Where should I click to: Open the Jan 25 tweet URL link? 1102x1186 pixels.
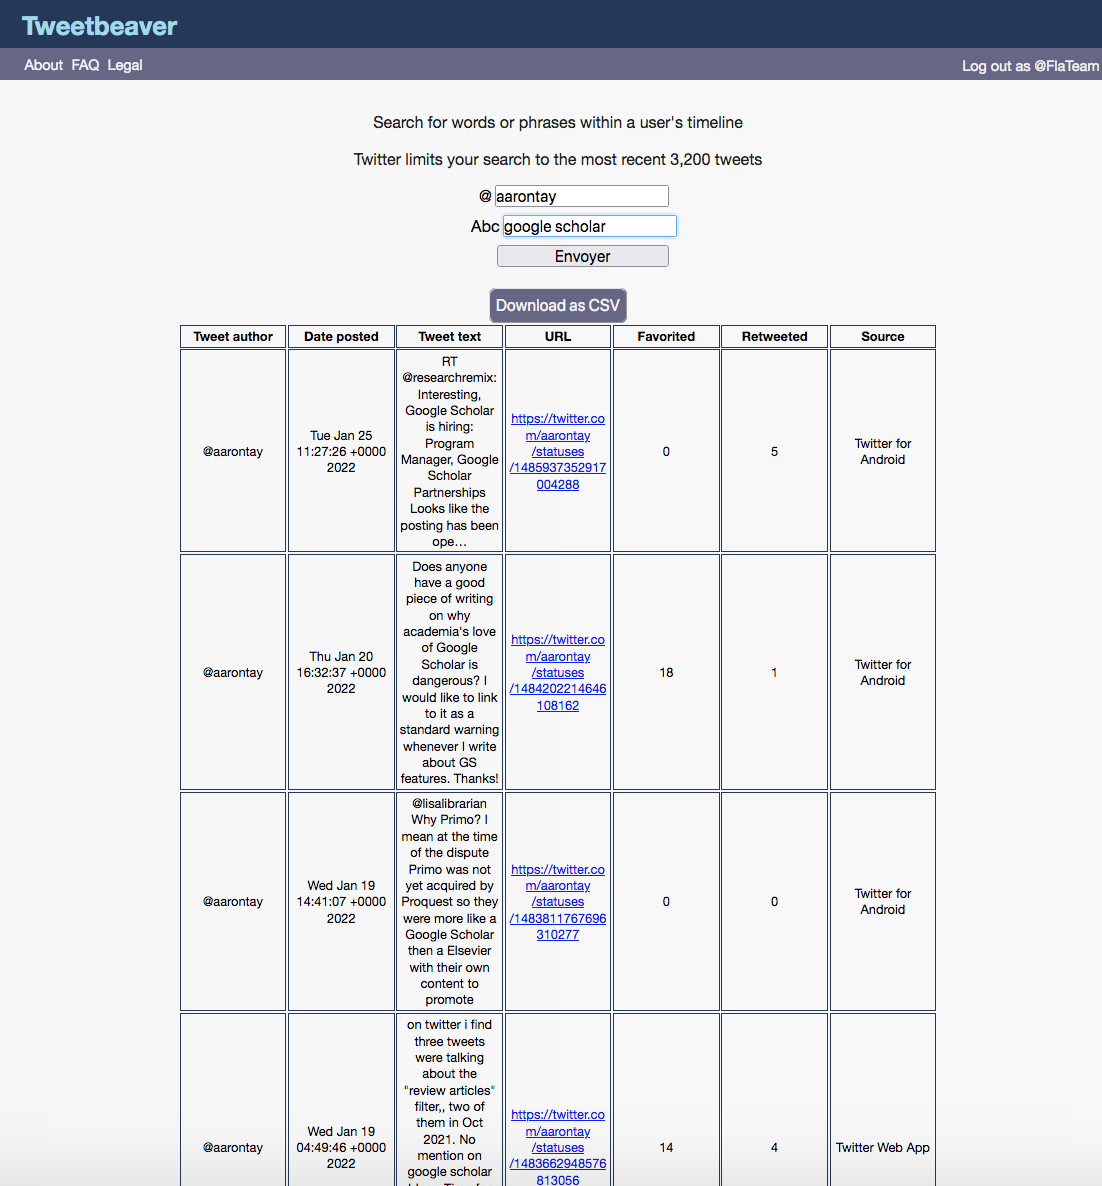(x=558, y=452)
